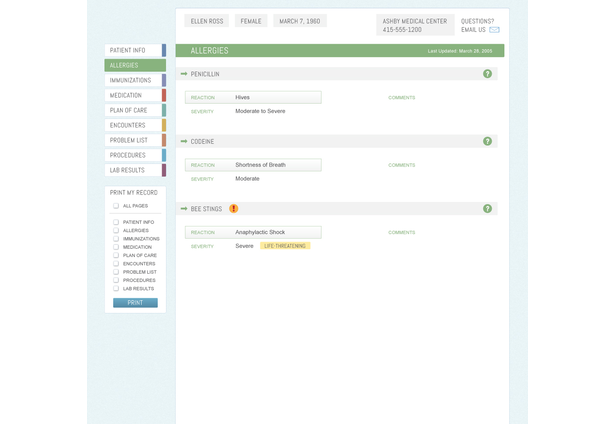Check the Allergies print checkbox

(x=116, y=230)
